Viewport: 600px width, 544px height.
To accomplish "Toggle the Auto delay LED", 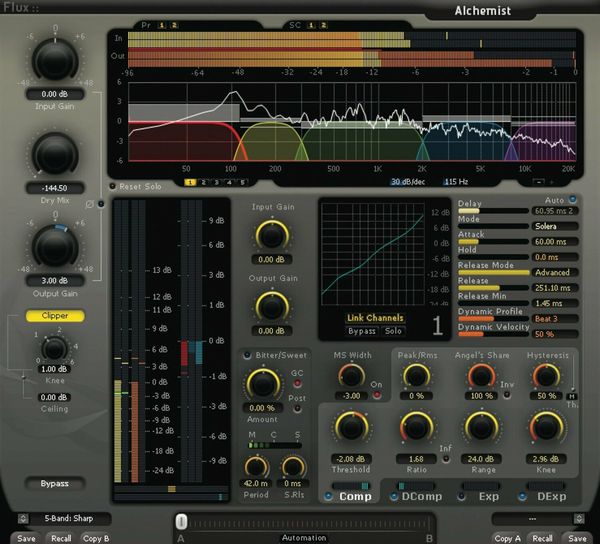I will click(x=574, y=201).
